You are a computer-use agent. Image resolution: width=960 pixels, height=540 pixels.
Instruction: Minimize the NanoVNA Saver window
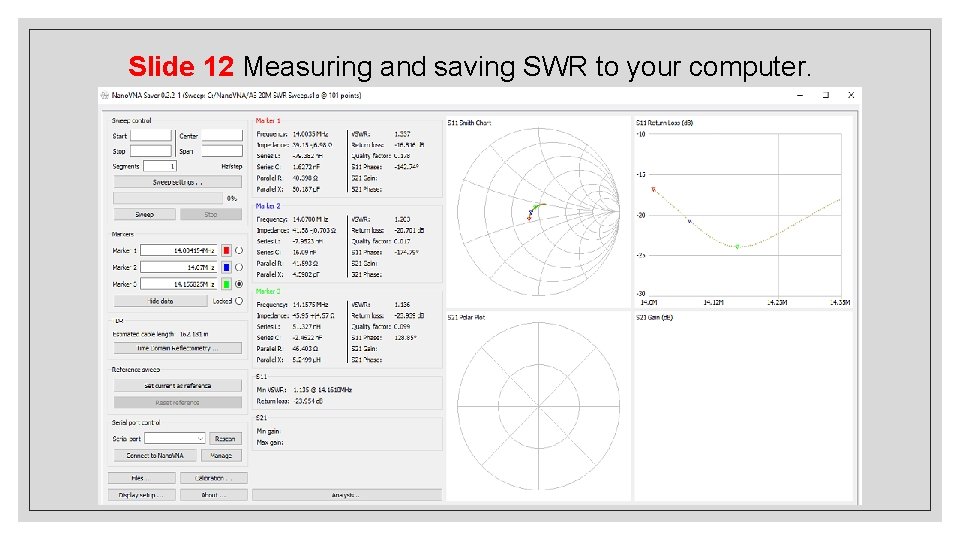pos(800,96)
